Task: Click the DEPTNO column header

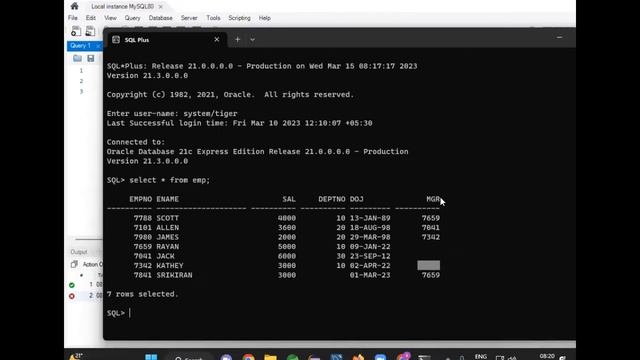Action: 332,199
